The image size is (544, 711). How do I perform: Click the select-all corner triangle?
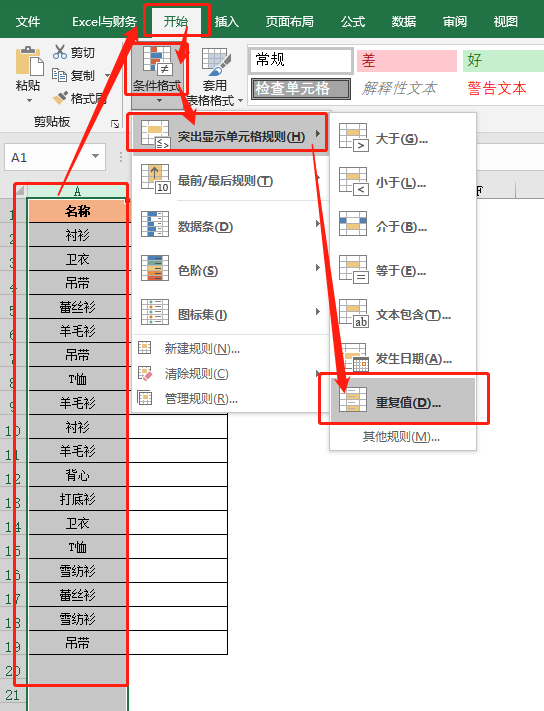point(20,190)
